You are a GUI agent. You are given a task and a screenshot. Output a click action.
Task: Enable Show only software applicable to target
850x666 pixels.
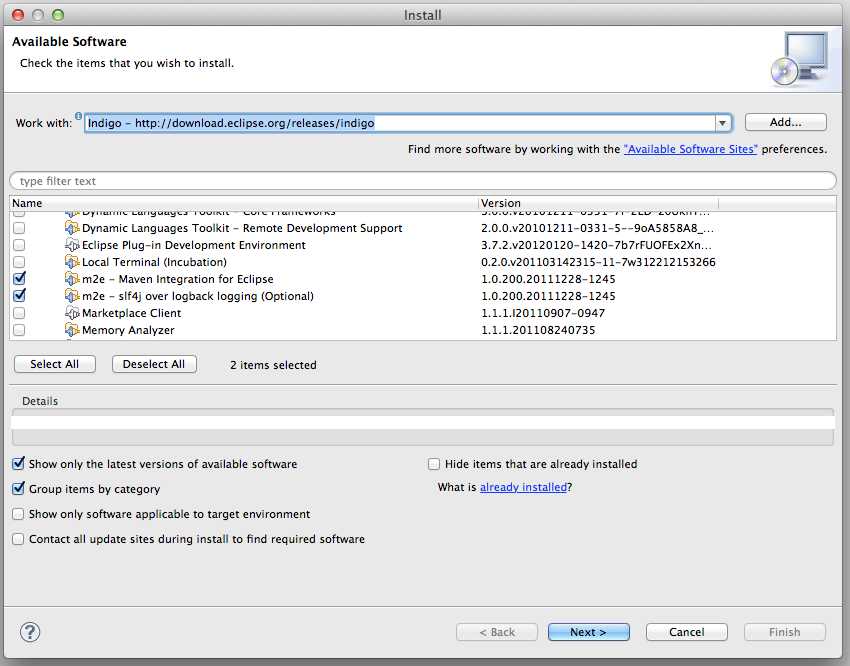tap(18, 514)
